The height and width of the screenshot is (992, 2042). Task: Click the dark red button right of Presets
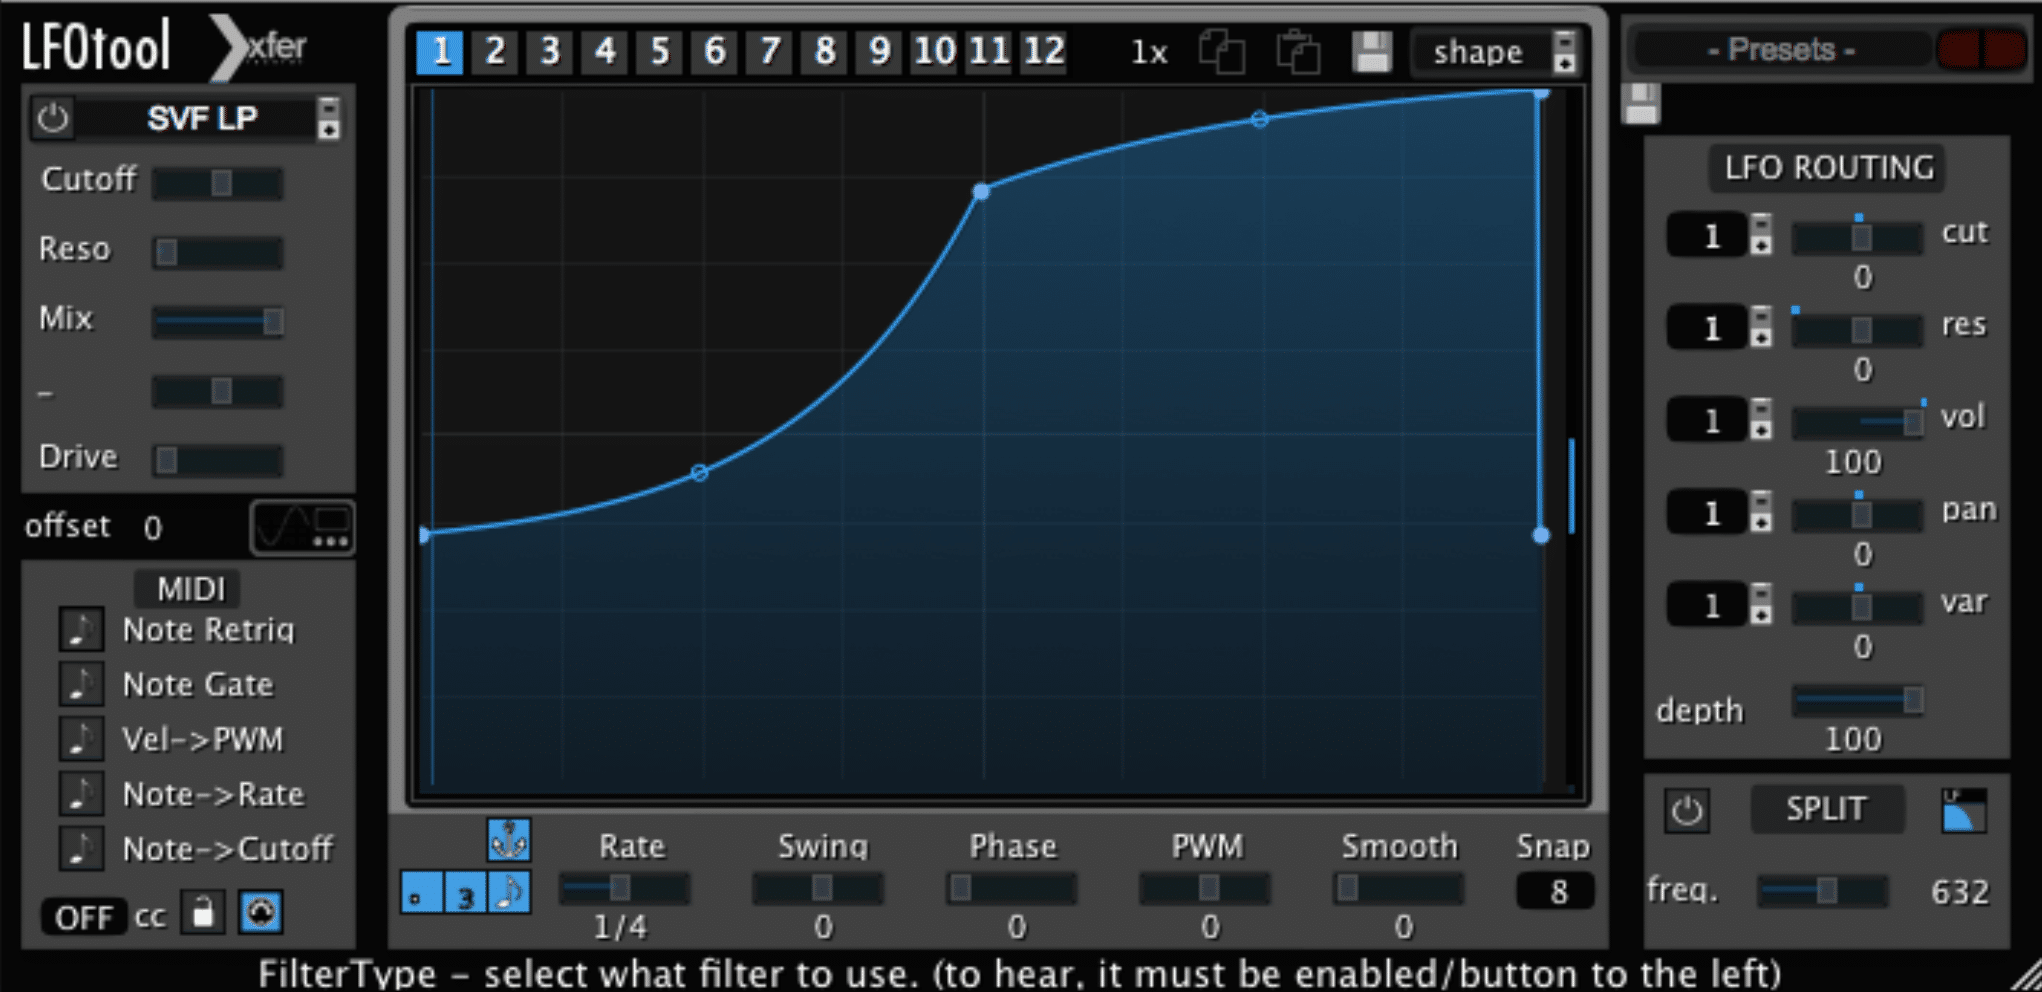pyautogui.click(x=1958, y=50)
